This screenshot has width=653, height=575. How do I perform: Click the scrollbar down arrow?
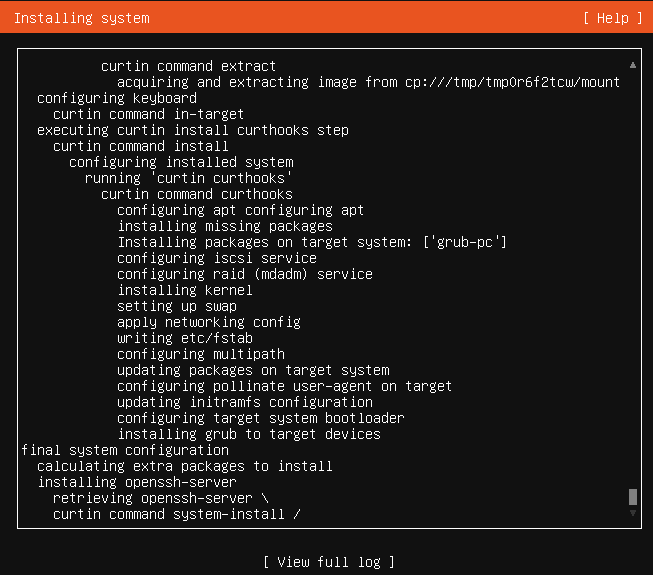(x=632, y=512)
